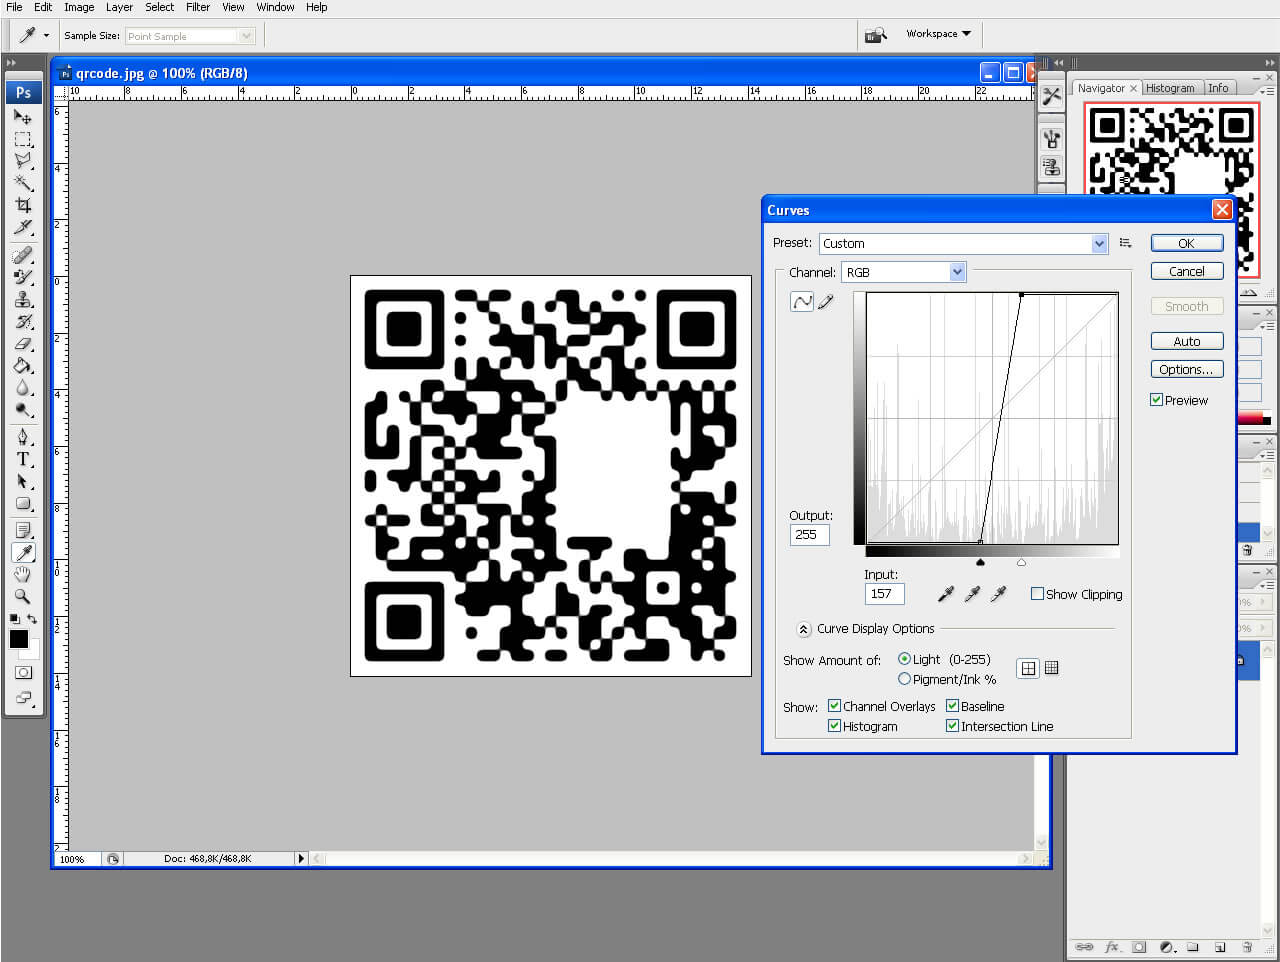This screenshot has width=1280, height=962.
Task: Select Pigment/Ink % radio button
Action: click(x=904, y=679)
